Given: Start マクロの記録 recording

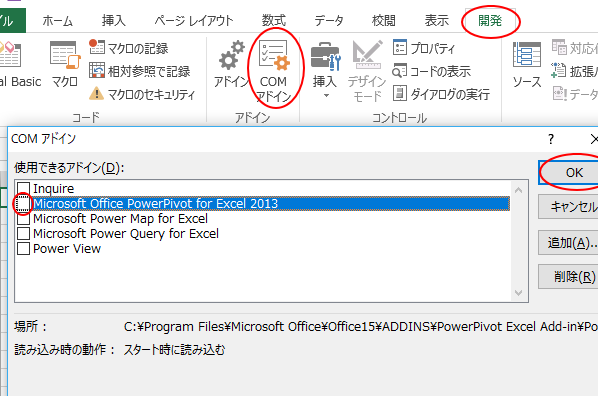Looking at the screenshot, I should 129,48.
